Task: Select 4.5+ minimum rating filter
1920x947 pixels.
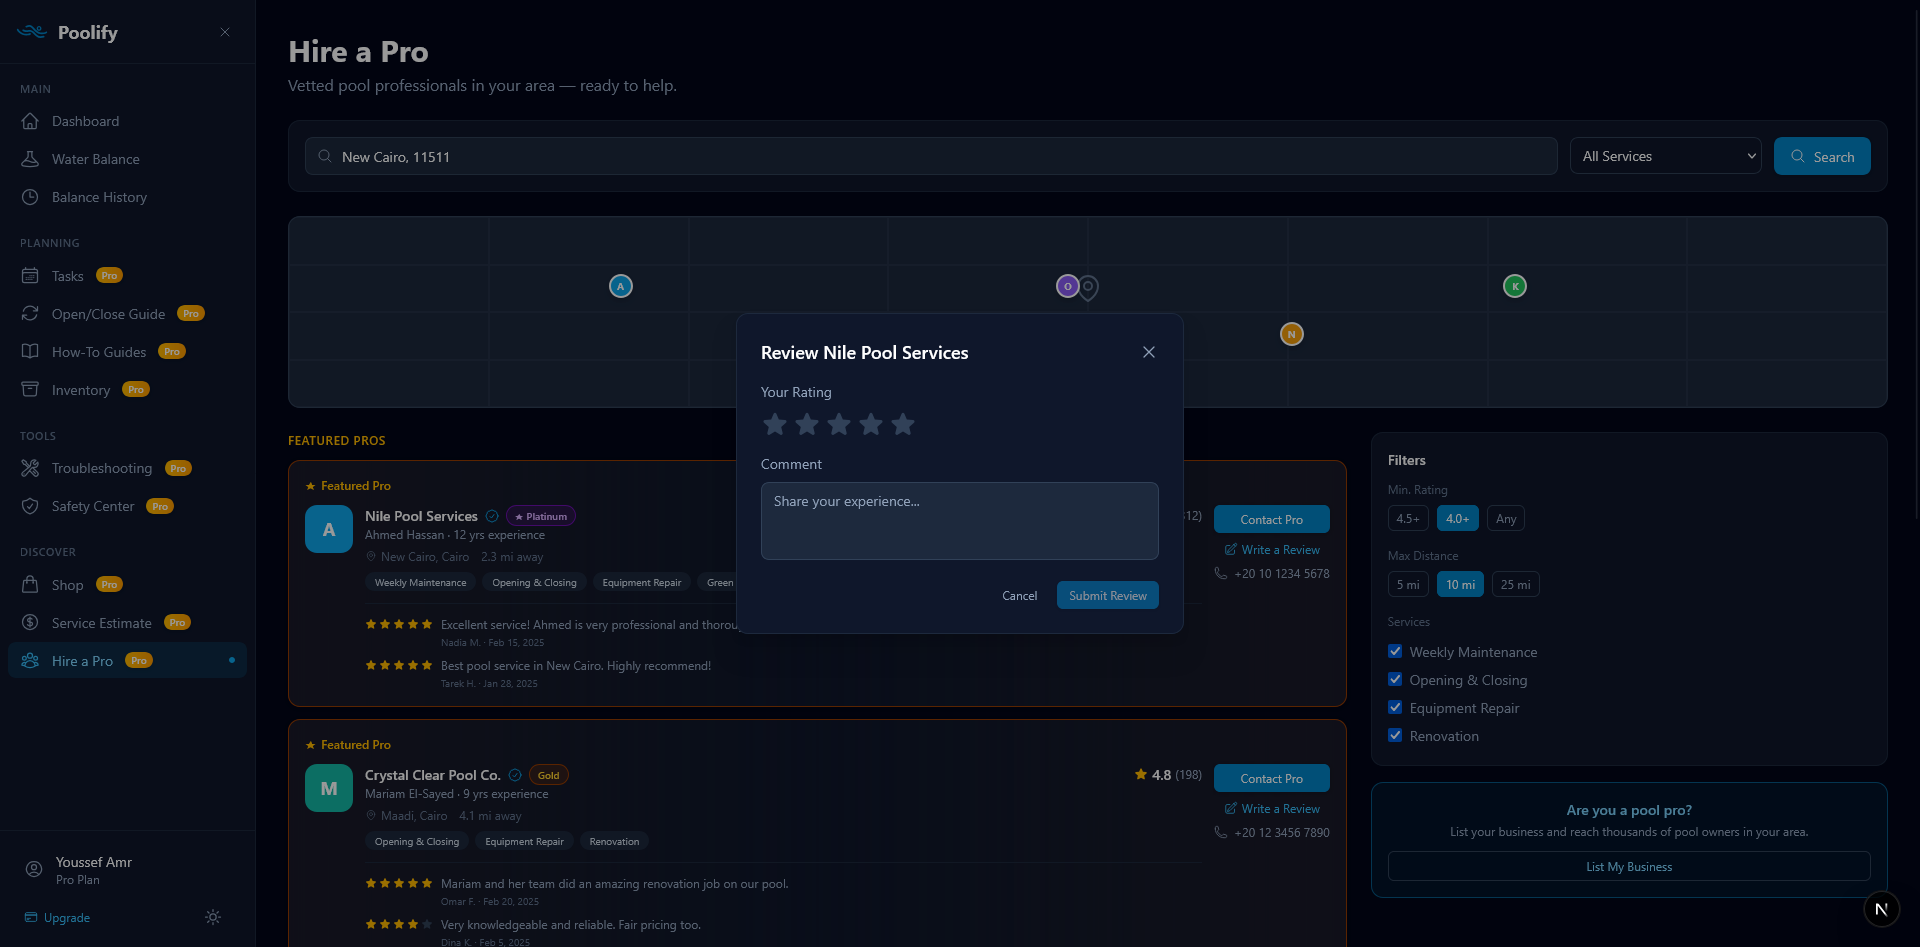Action: point(1408,518)
